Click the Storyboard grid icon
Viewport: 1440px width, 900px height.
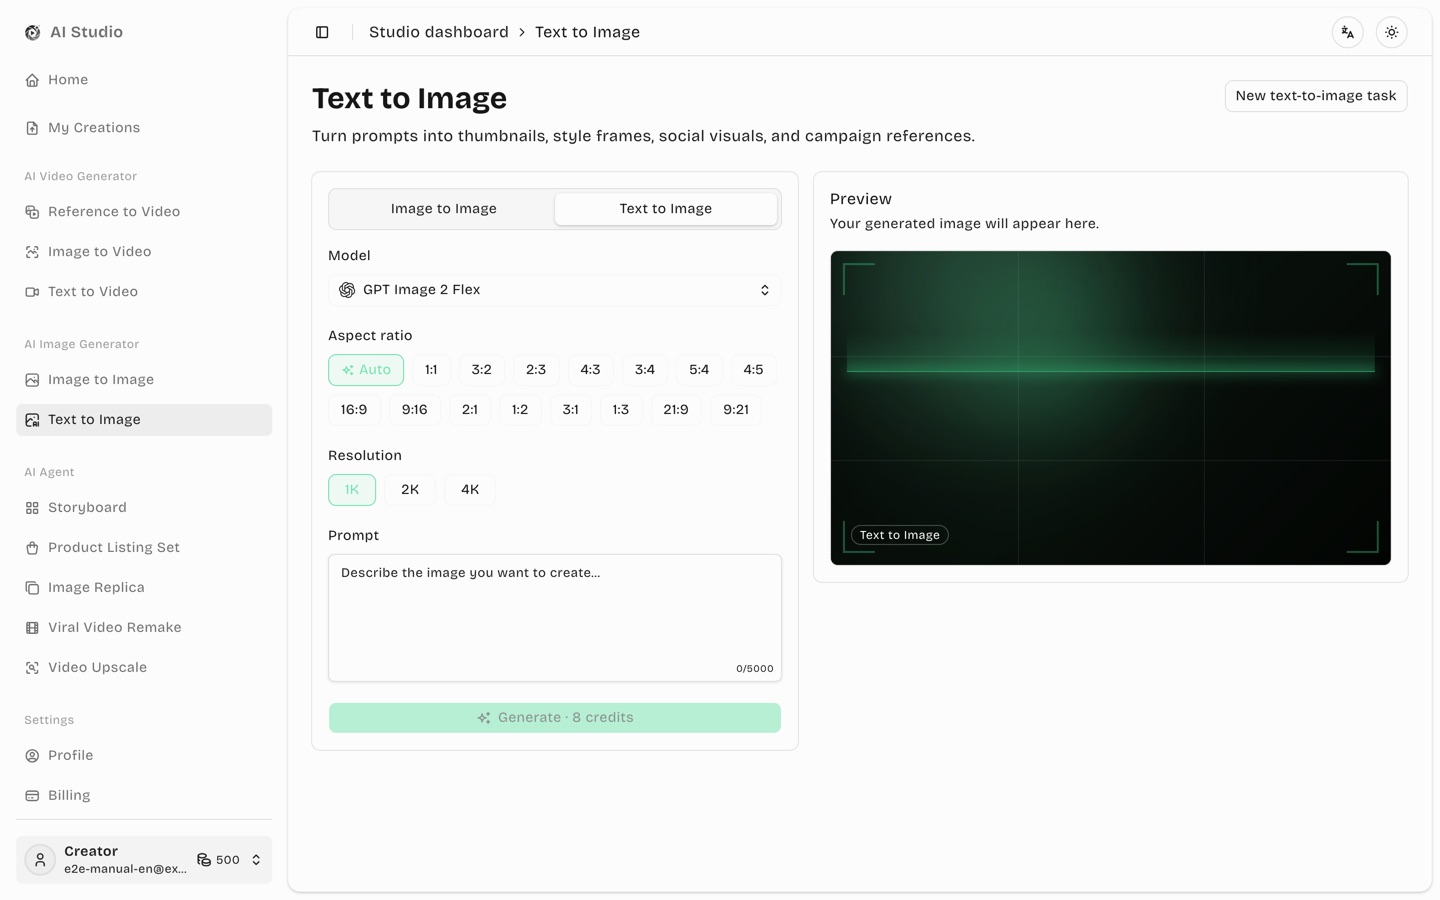click(32, 508)
